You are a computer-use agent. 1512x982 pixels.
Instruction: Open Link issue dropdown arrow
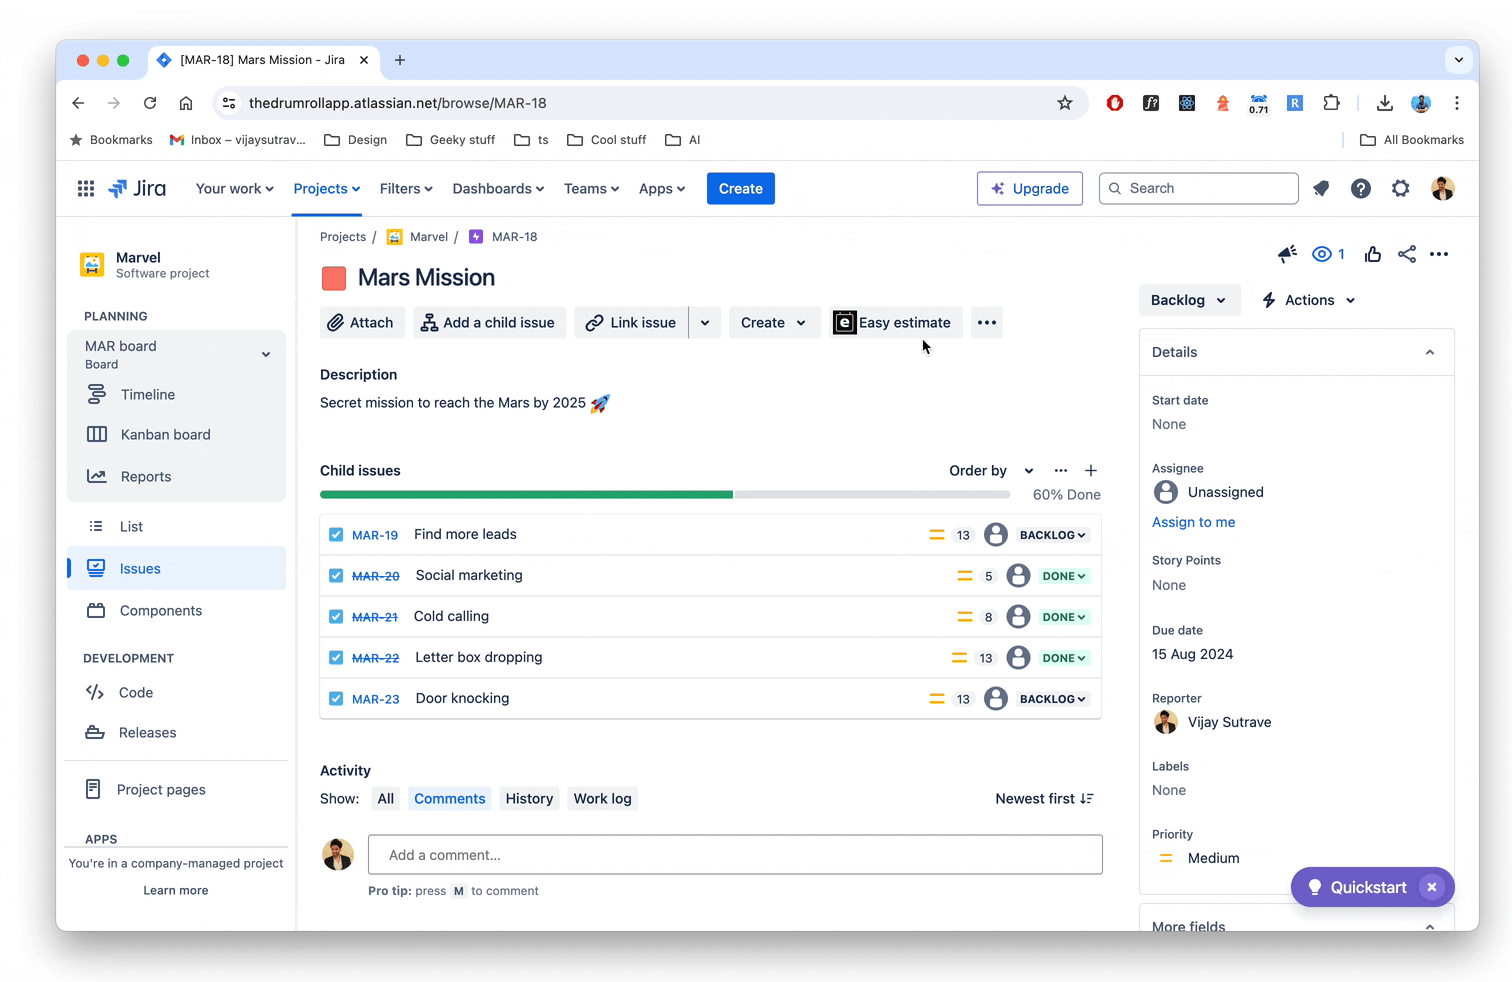click(x=705, y=322)
